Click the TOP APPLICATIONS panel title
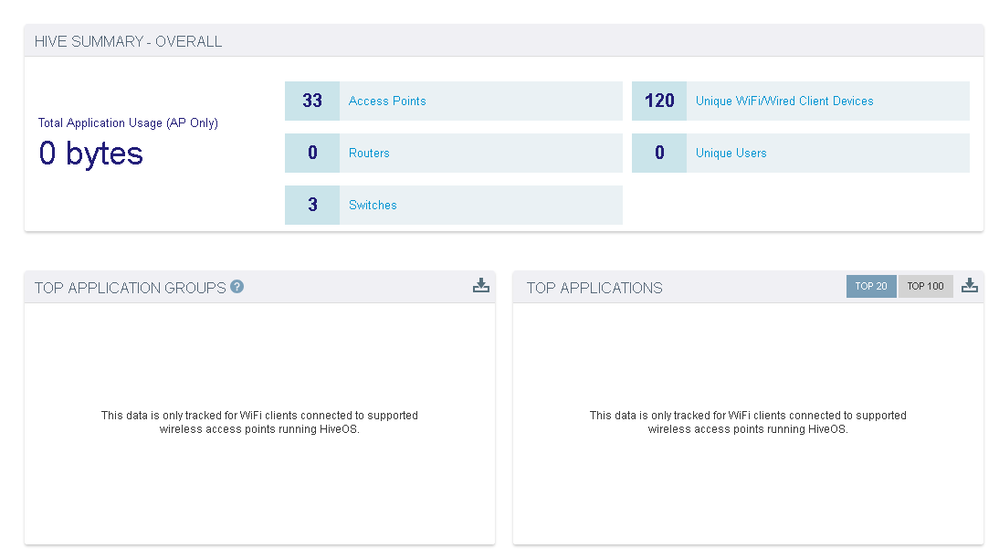 (594, 288)
